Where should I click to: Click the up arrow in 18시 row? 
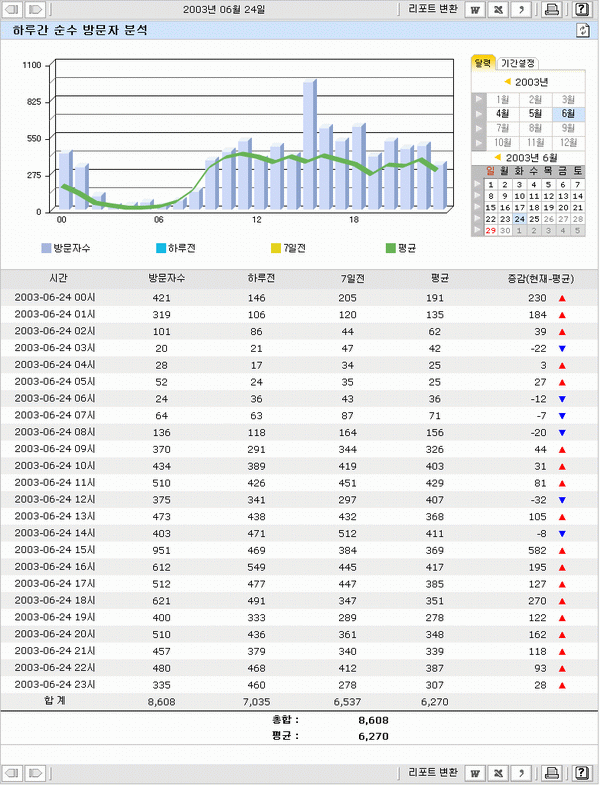(562, 601)
